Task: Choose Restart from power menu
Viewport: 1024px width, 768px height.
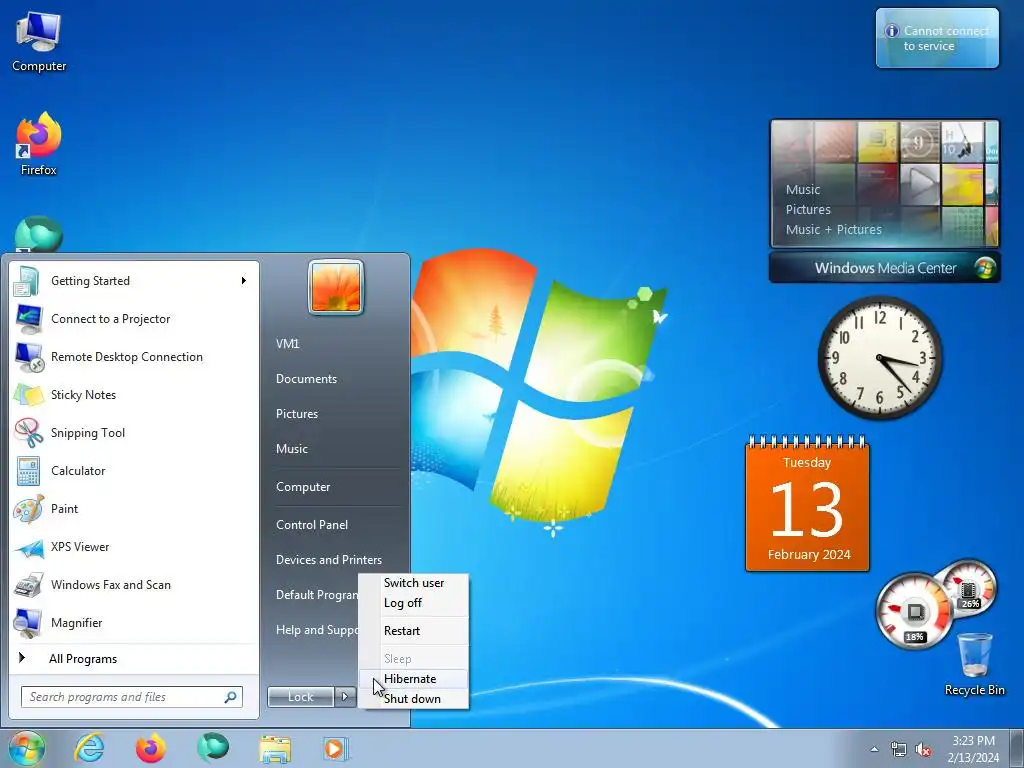Action: coord(414,631)
